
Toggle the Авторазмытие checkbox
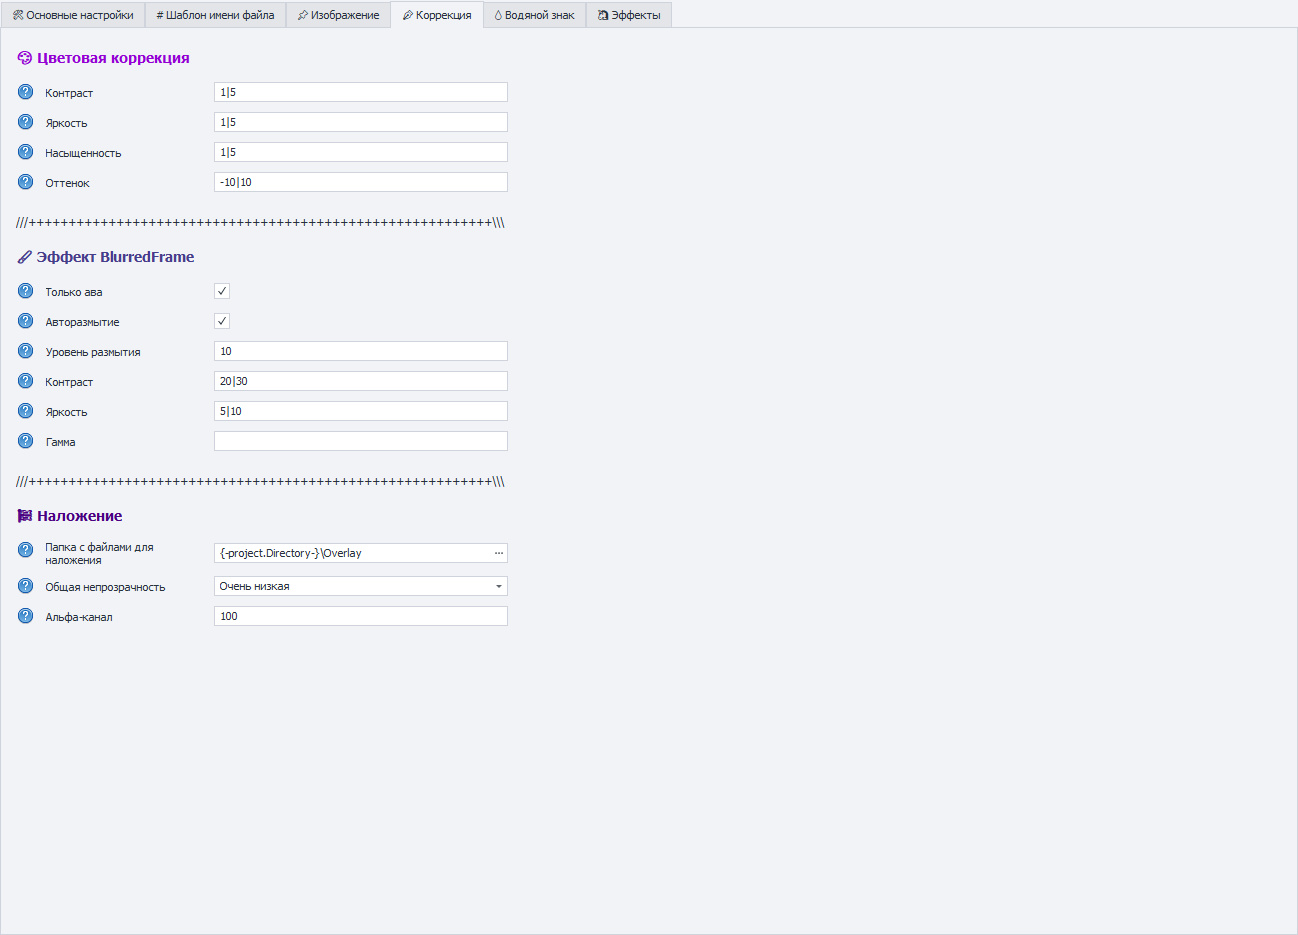coord(222,321)
